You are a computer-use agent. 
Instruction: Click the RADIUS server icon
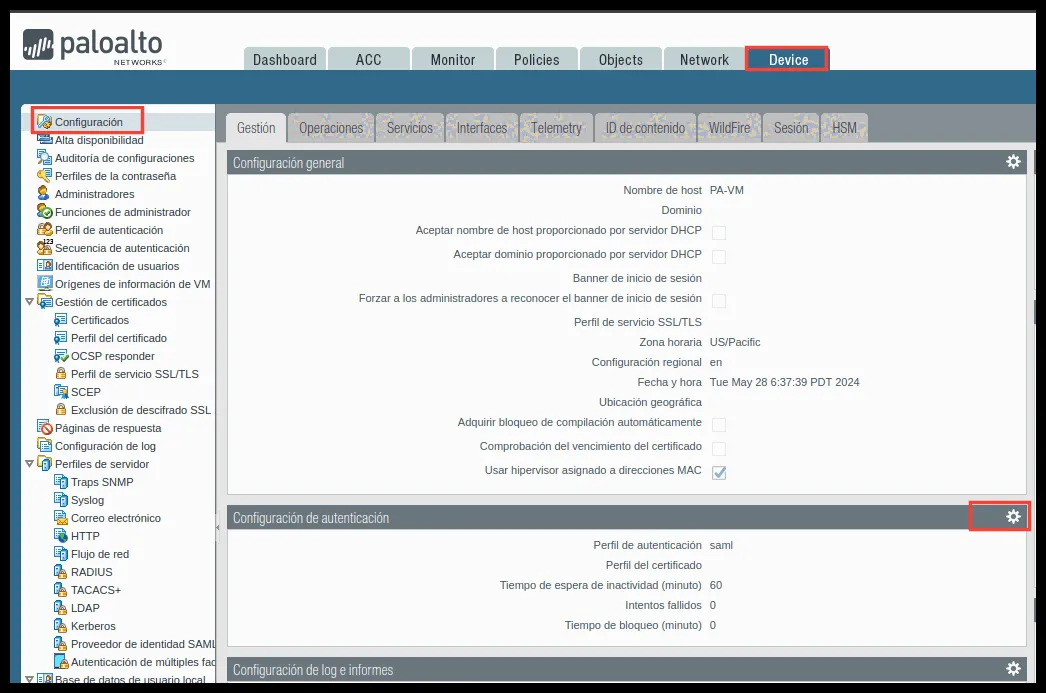tap(61, 572)
